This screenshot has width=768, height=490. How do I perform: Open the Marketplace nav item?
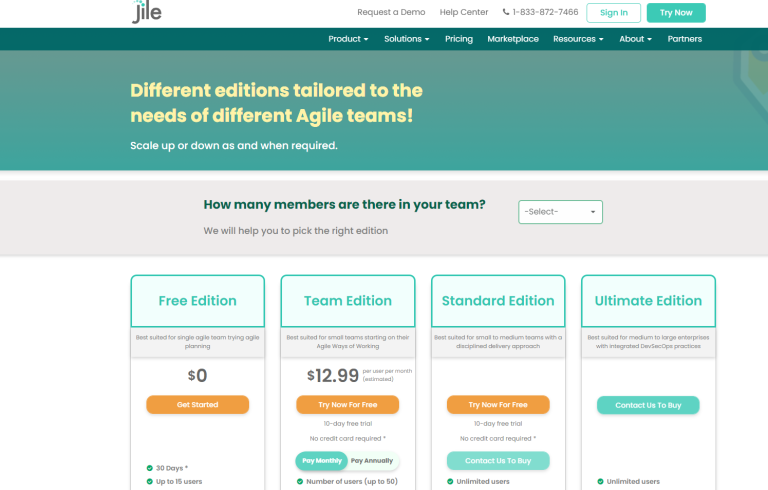coord(513,39)
